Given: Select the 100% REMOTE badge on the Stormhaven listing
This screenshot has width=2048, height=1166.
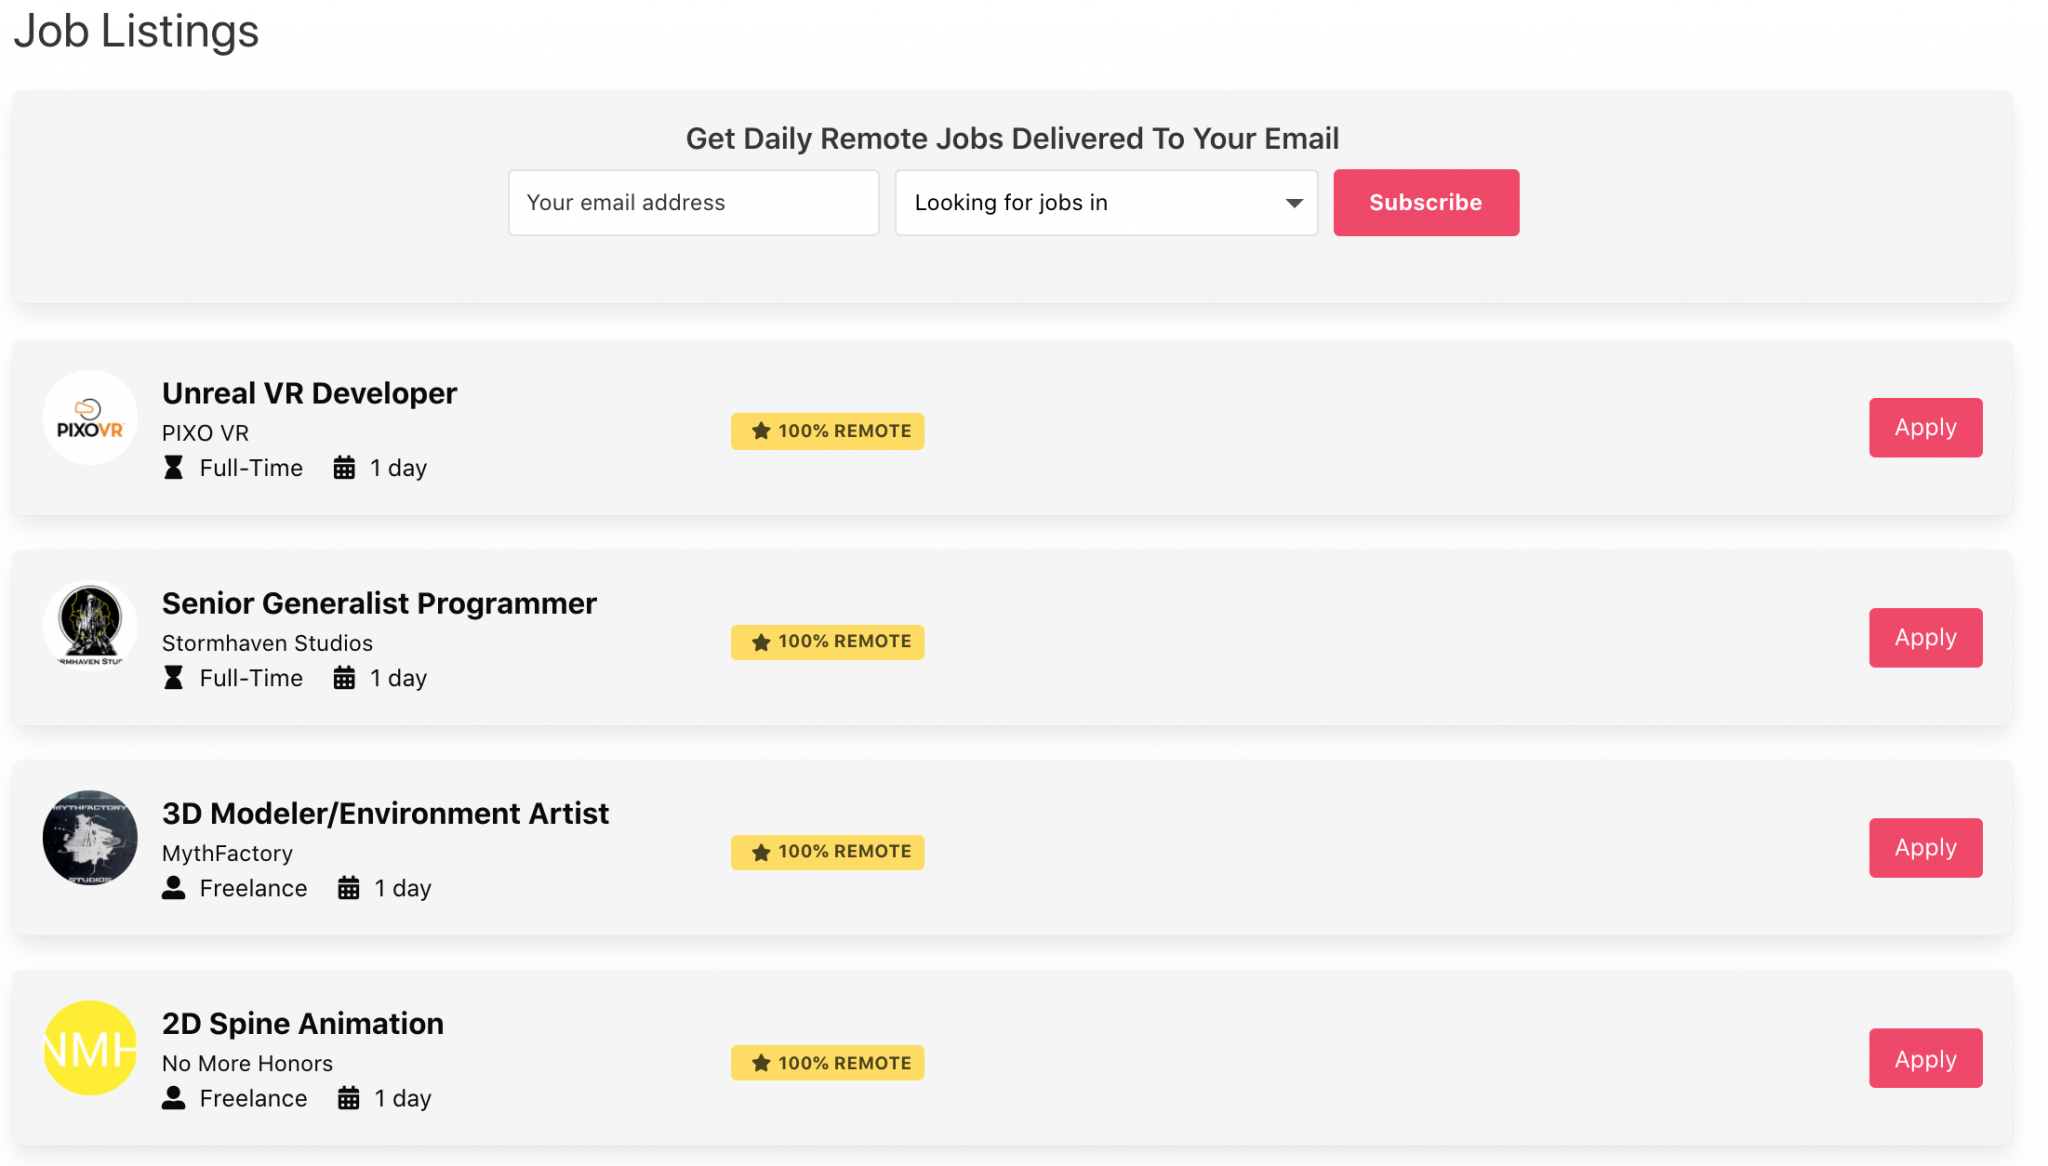Looking at the screenshot, I should point(827,641).
